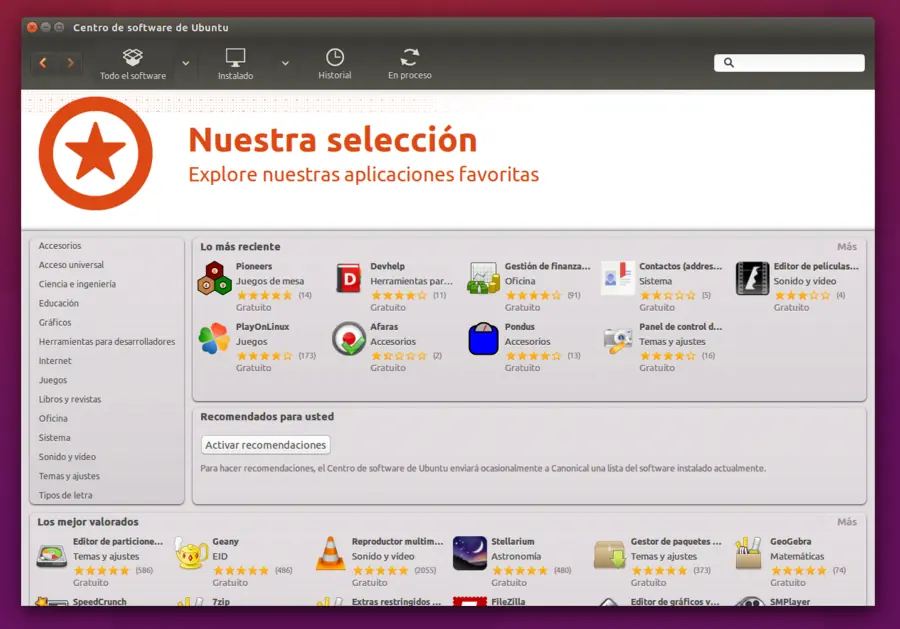Open the Educación category

point(59,303)
